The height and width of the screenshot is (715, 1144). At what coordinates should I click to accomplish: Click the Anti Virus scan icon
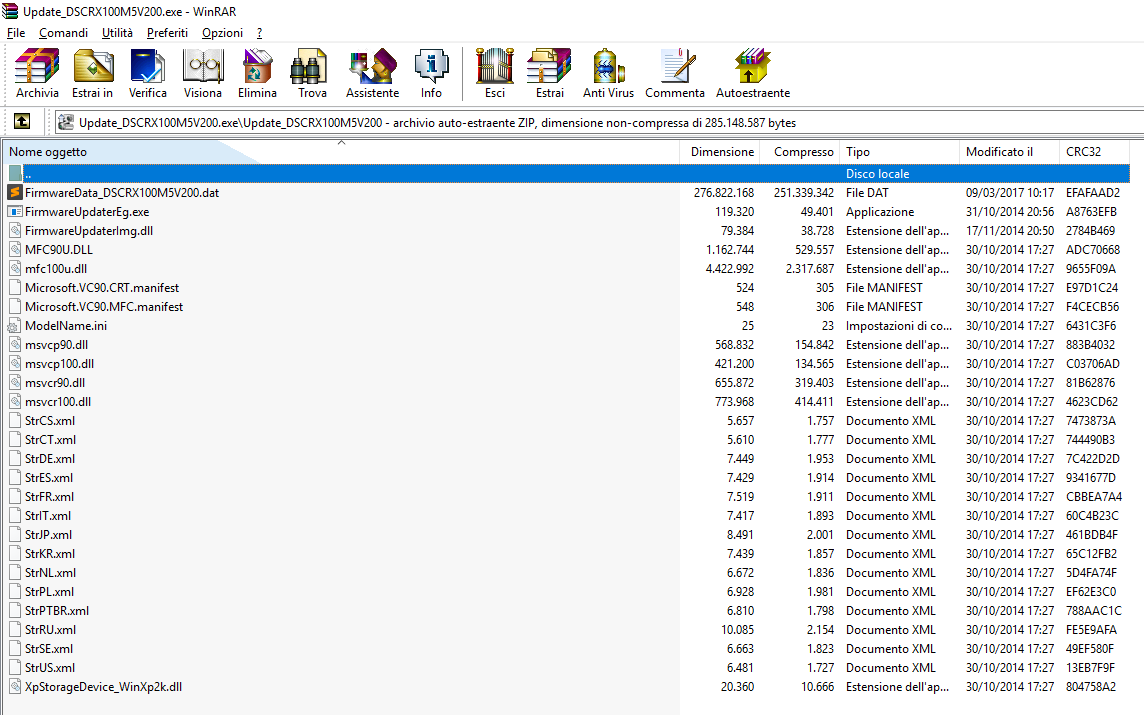[x=608, y=74]
